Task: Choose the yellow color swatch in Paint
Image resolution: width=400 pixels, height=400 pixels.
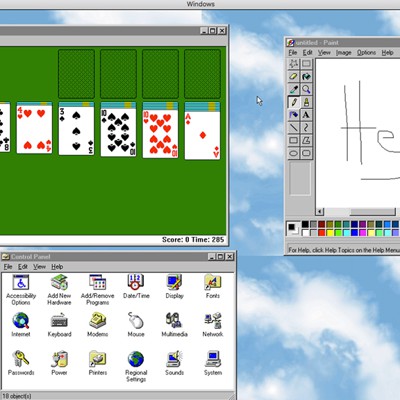Action: coord(330,232)
